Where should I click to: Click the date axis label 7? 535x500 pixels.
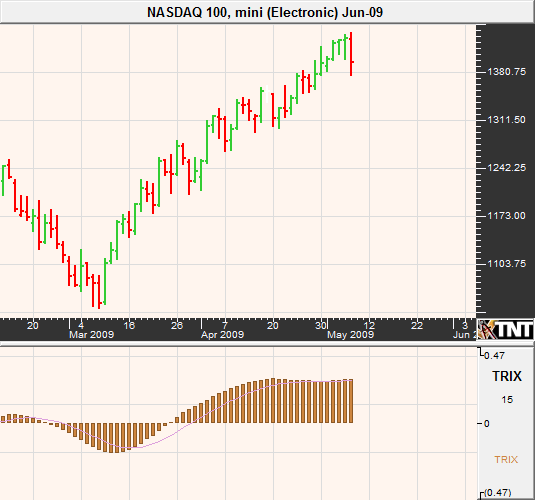(225, 325)
